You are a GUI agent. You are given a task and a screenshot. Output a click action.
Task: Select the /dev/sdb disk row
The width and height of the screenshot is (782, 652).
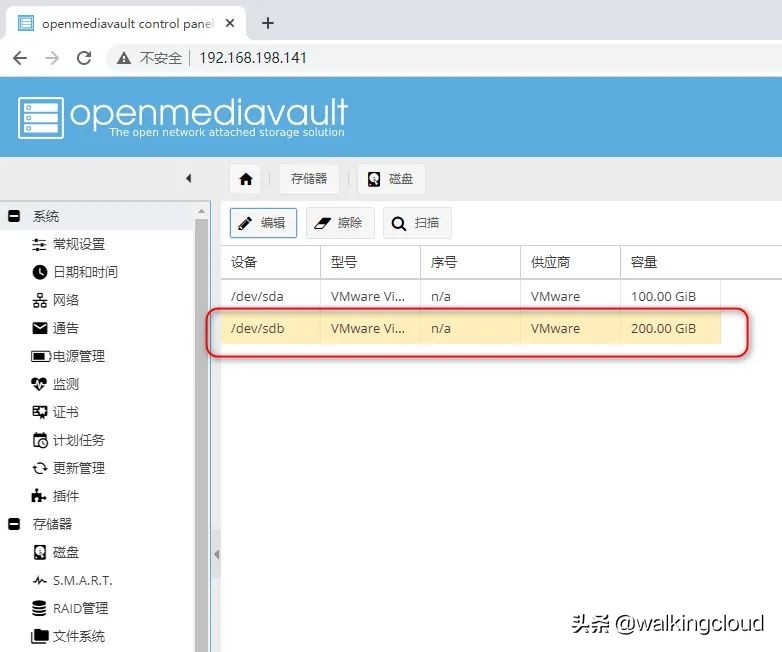(471, 328)
